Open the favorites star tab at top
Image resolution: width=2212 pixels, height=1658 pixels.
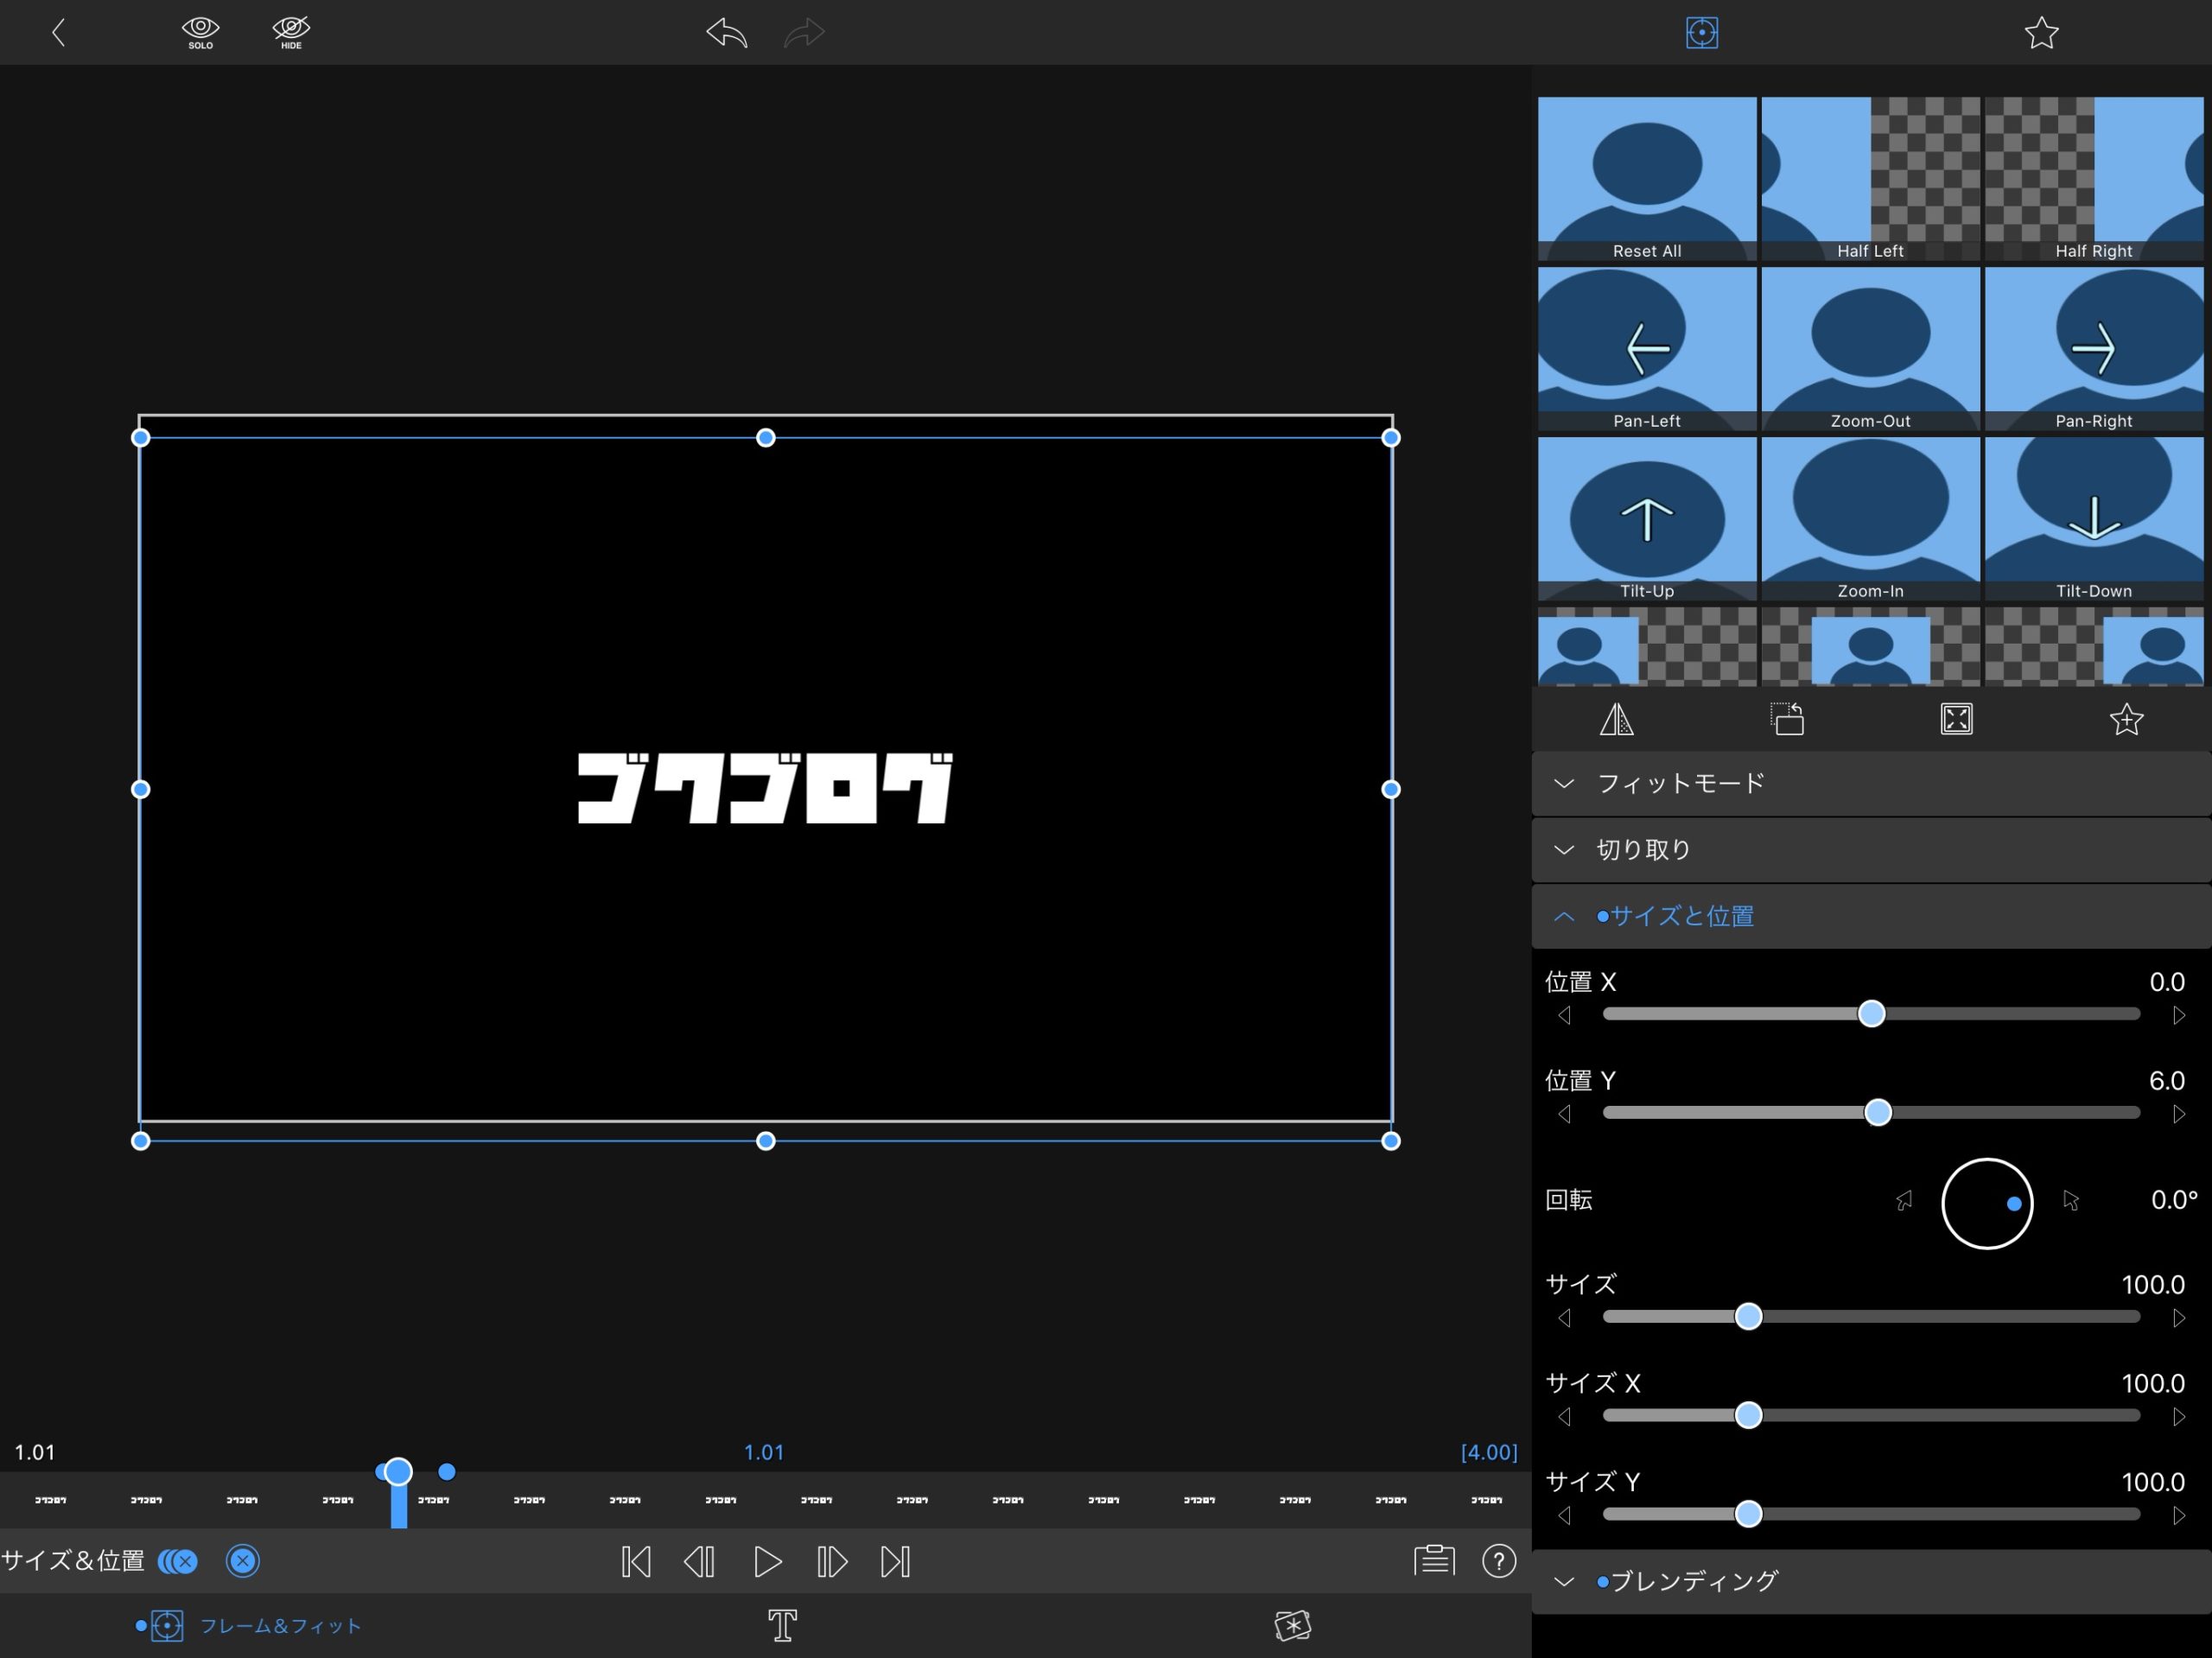click(x=2041, y=33)
